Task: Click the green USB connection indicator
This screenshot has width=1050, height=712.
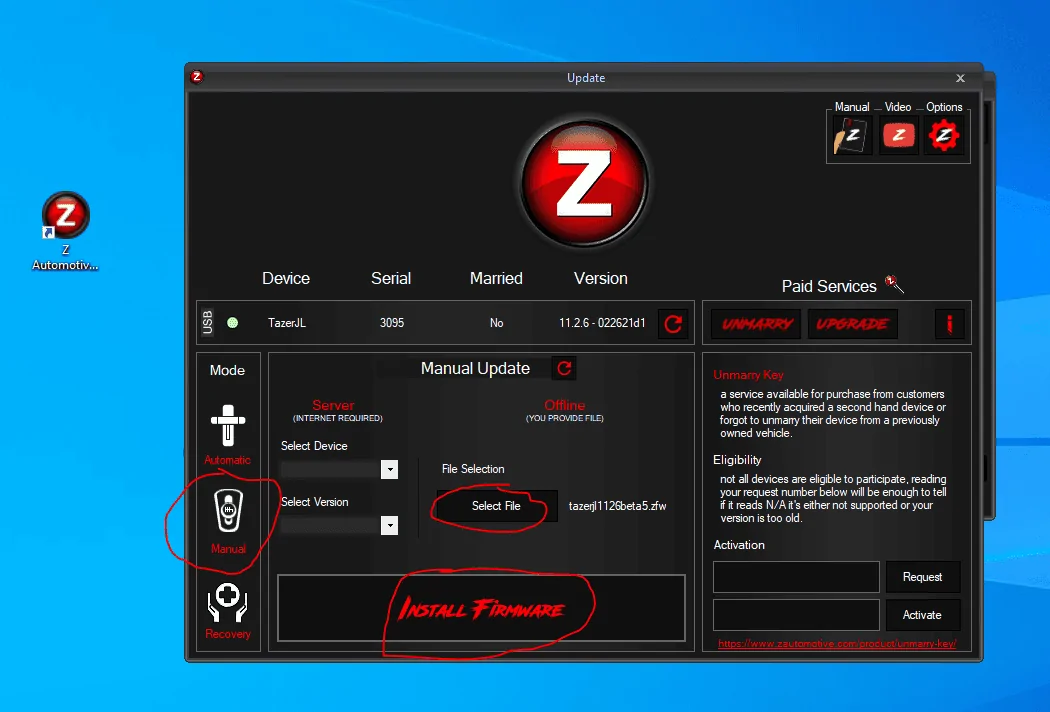Action: coord(232,323)
